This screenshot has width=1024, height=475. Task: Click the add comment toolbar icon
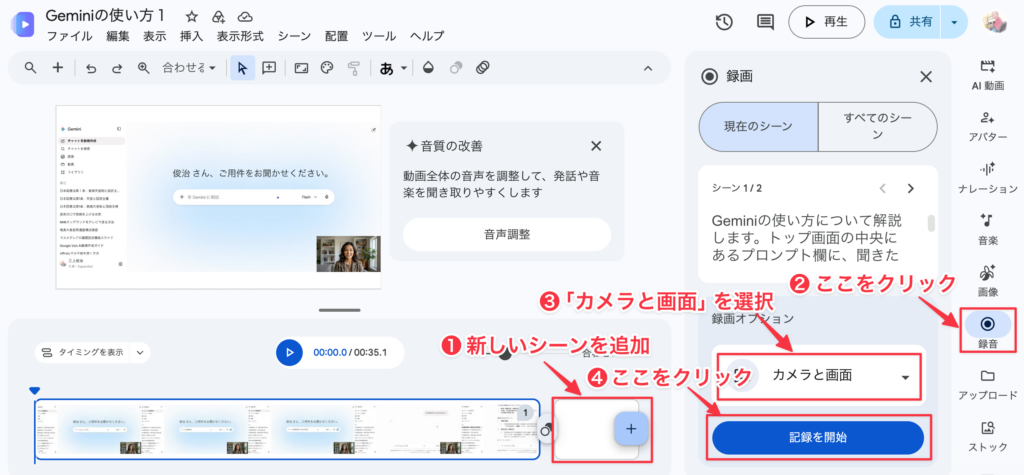tap(269, 68)
